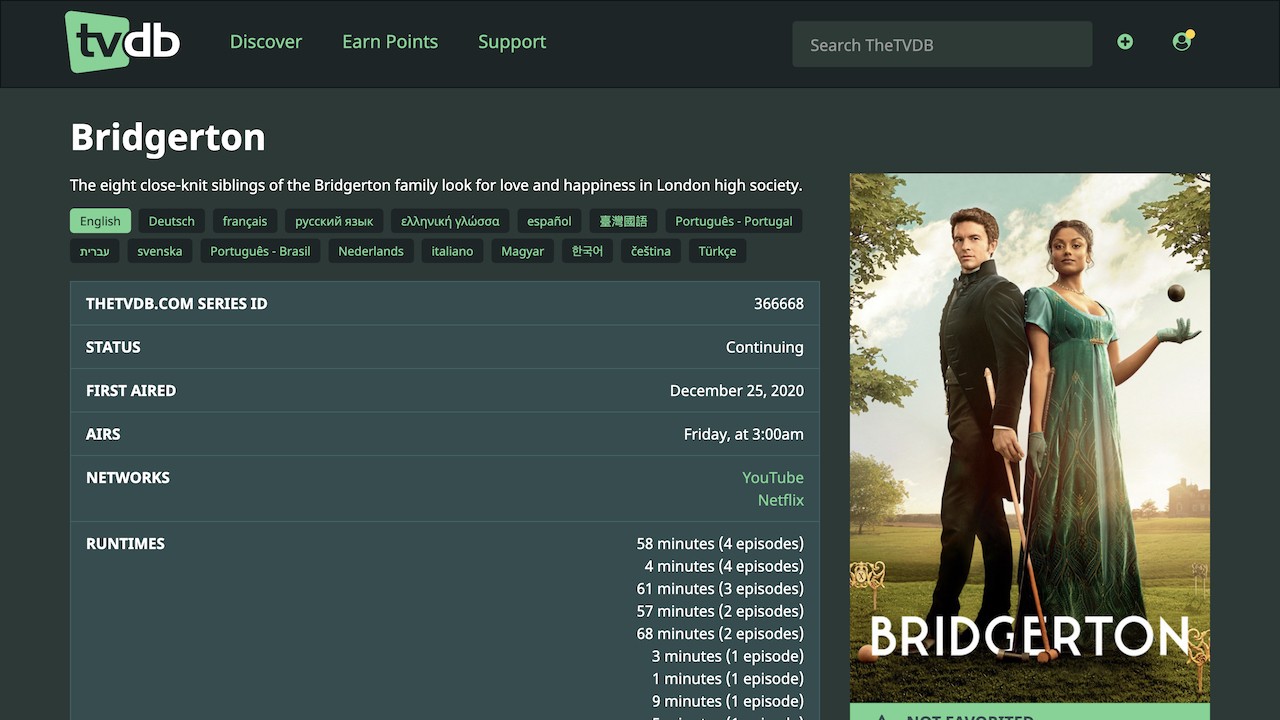Open the Discover menu
This screenshot has height=720, width=1280.
(266, 42)
